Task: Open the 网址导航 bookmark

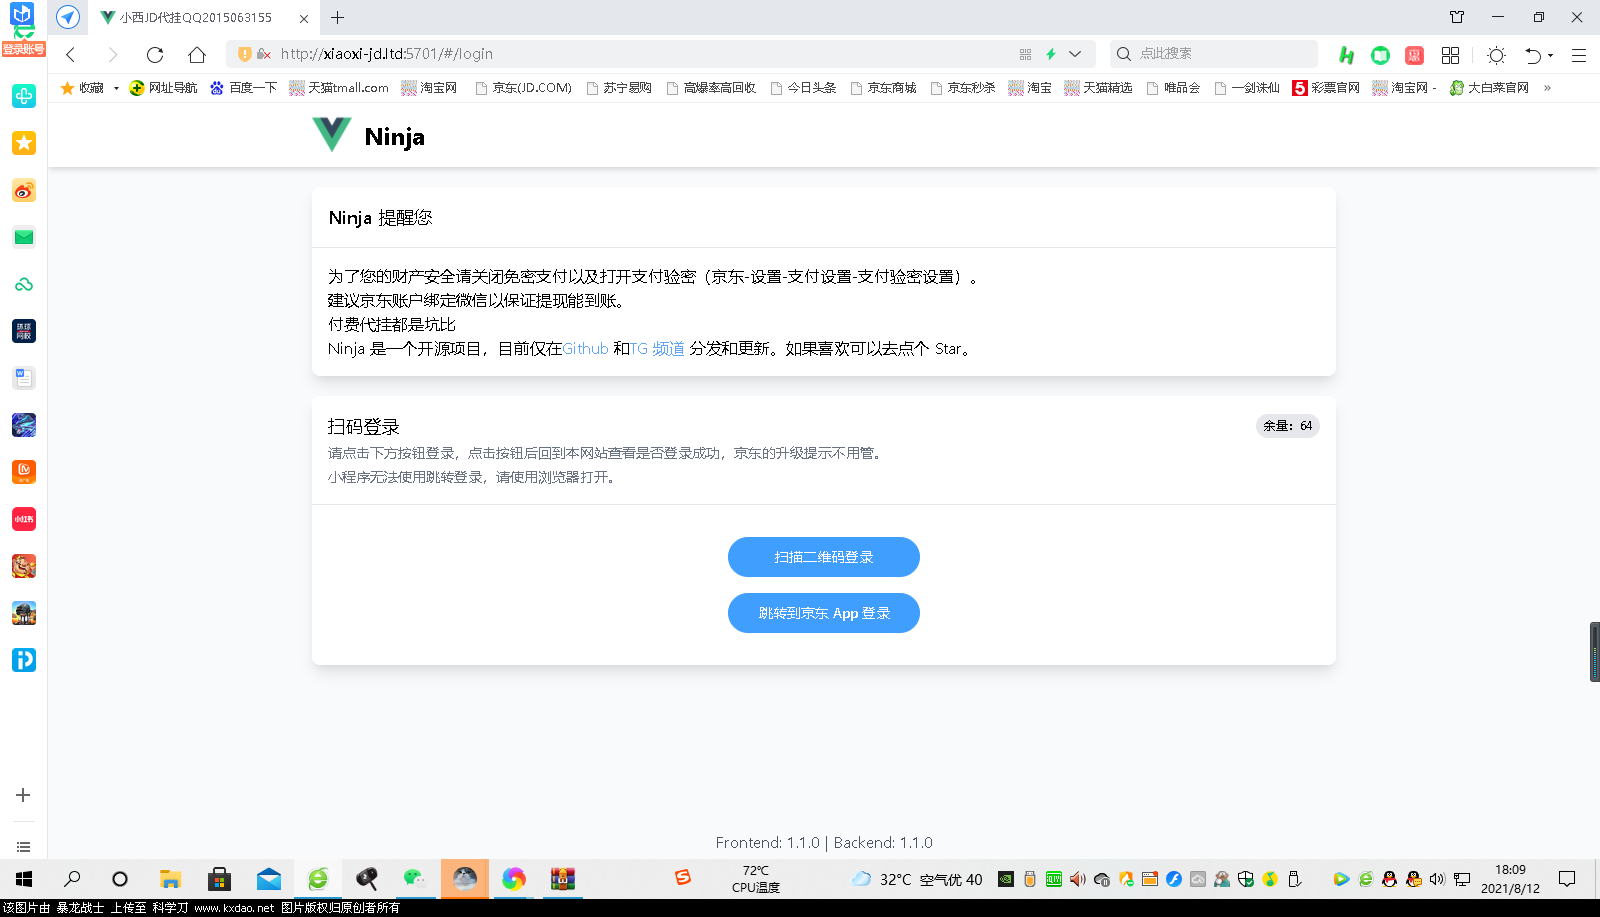Action: pyautogui.click(x=163, y=88)
